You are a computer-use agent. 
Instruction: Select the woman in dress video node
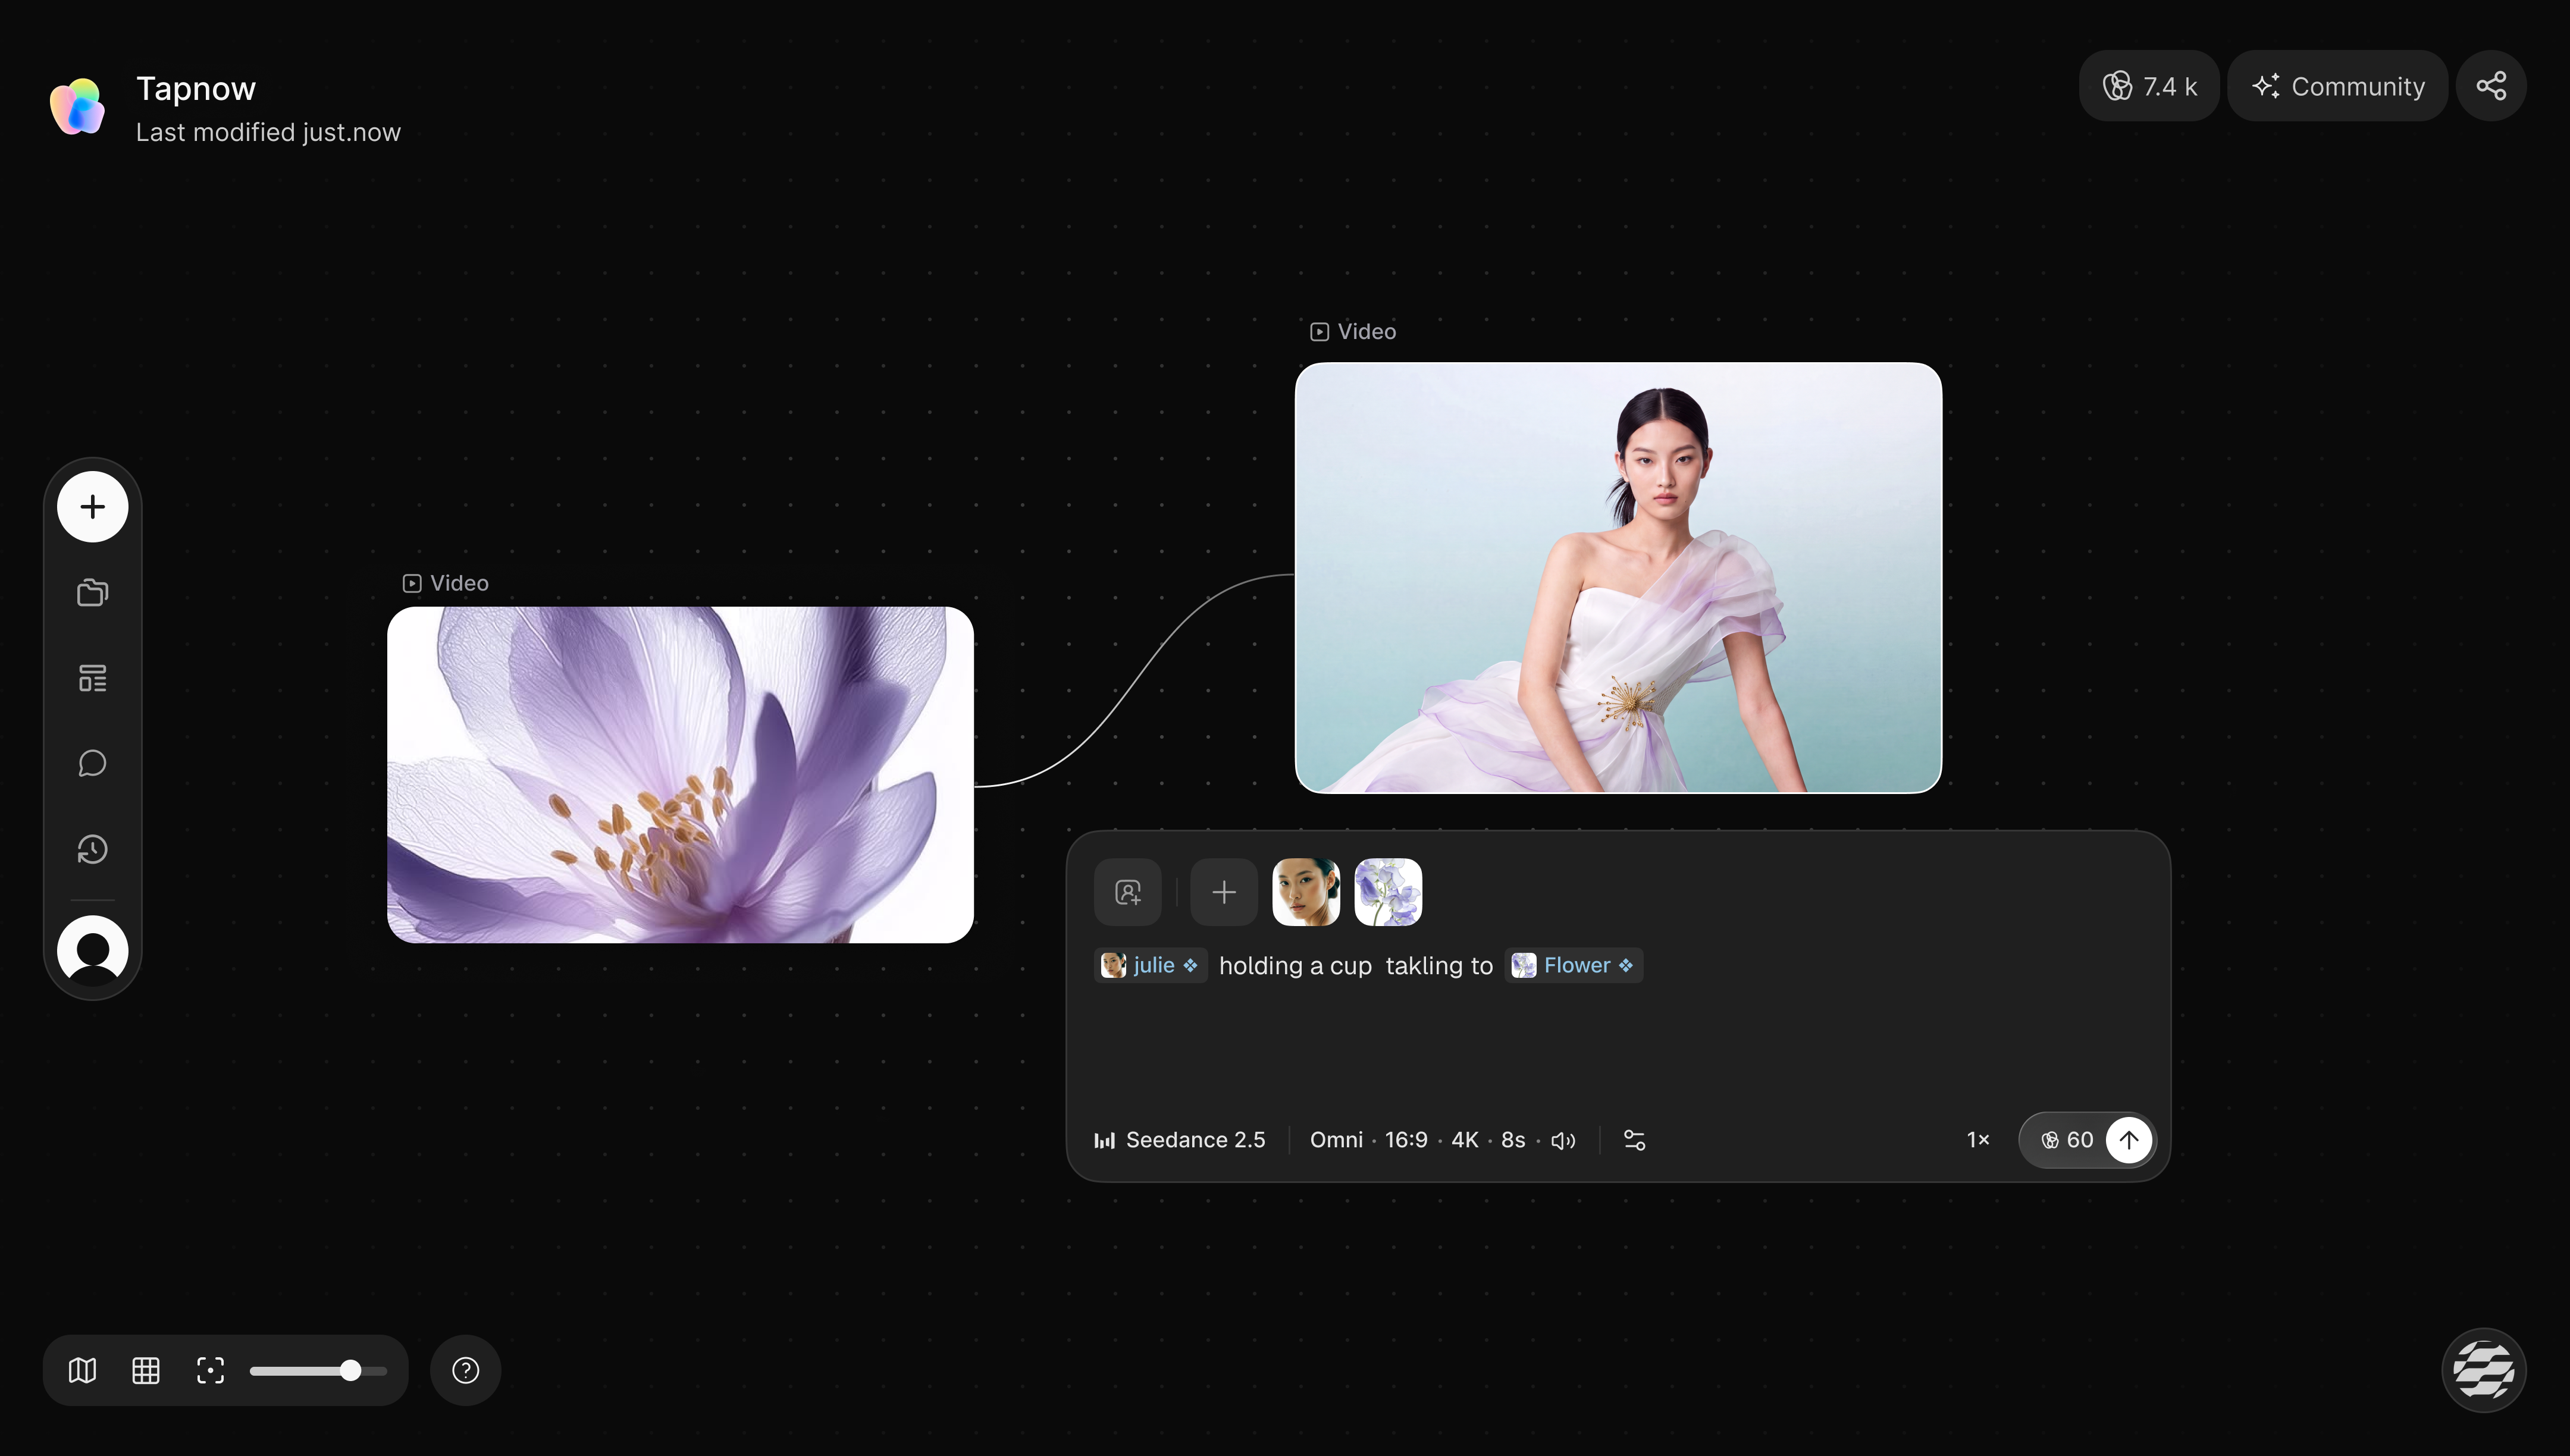click(x=1618, y=578)
